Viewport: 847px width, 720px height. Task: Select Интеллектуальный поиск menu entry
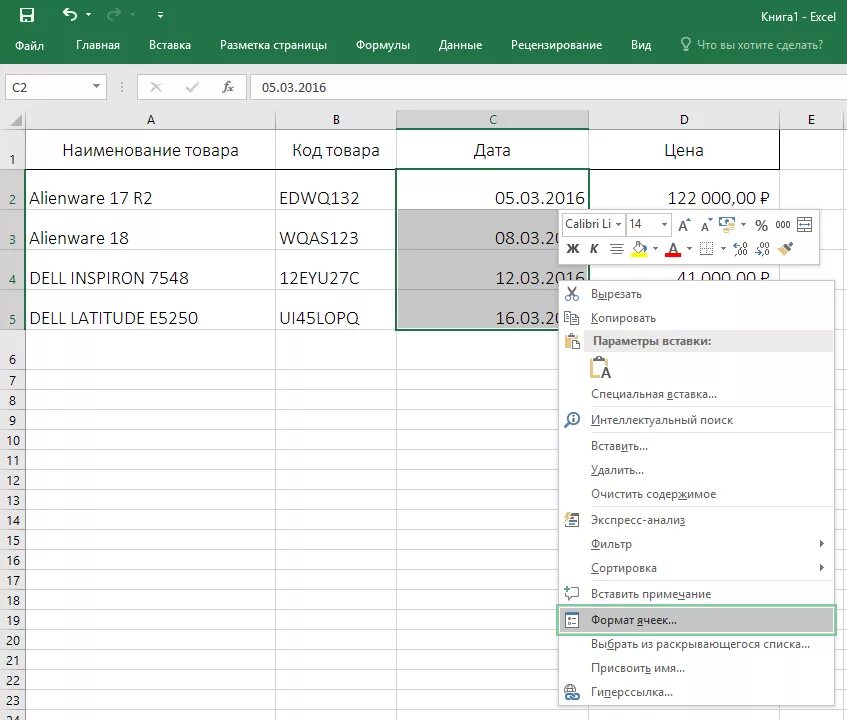[697, 420]
